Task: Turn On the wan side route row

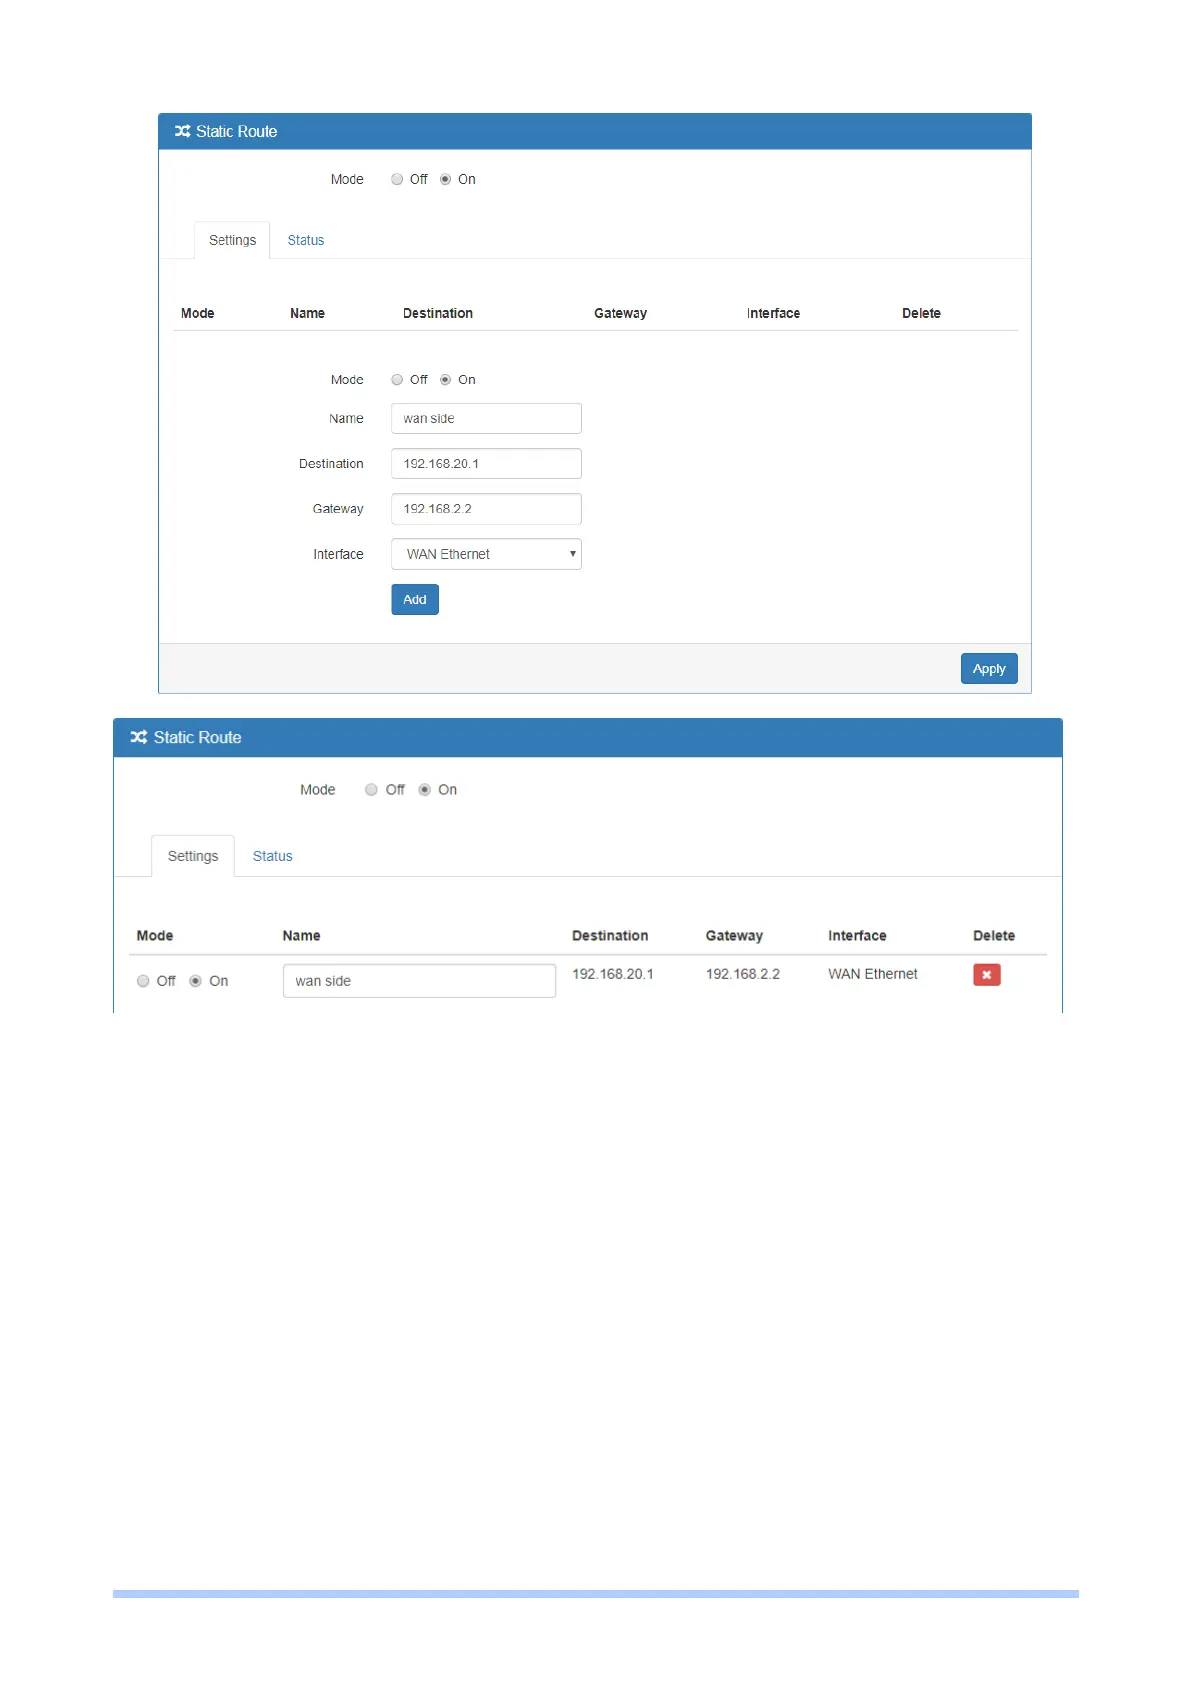Action: (x=196, y=981)
